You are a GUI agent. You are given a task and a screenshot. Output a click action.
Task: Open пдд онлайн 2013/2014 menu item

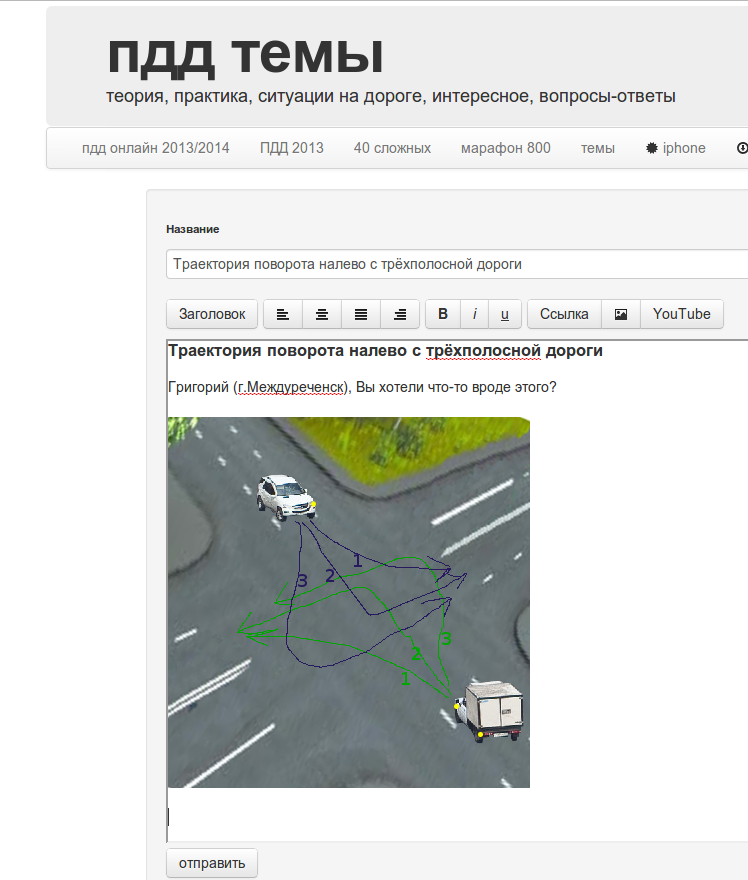(x=155, y=148)
